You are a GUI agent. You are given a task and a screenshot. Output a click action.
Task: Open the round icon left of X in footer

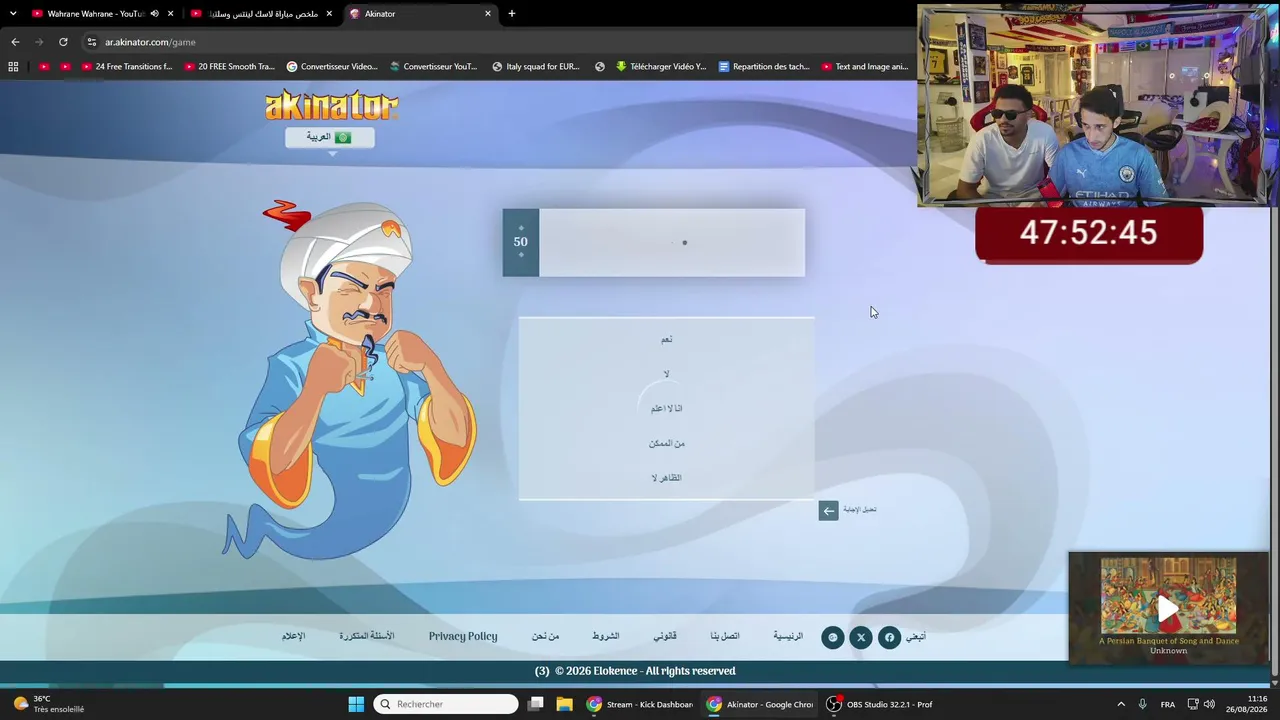point(833,637)
